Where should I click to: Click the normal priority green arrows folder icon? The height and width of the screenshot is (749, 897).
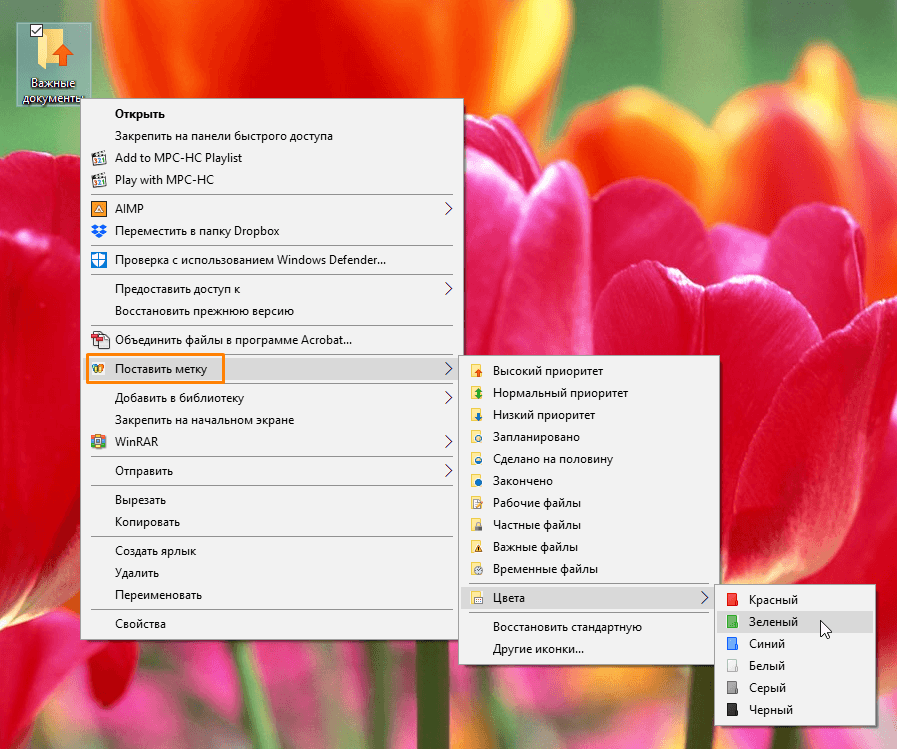(477, 393)
